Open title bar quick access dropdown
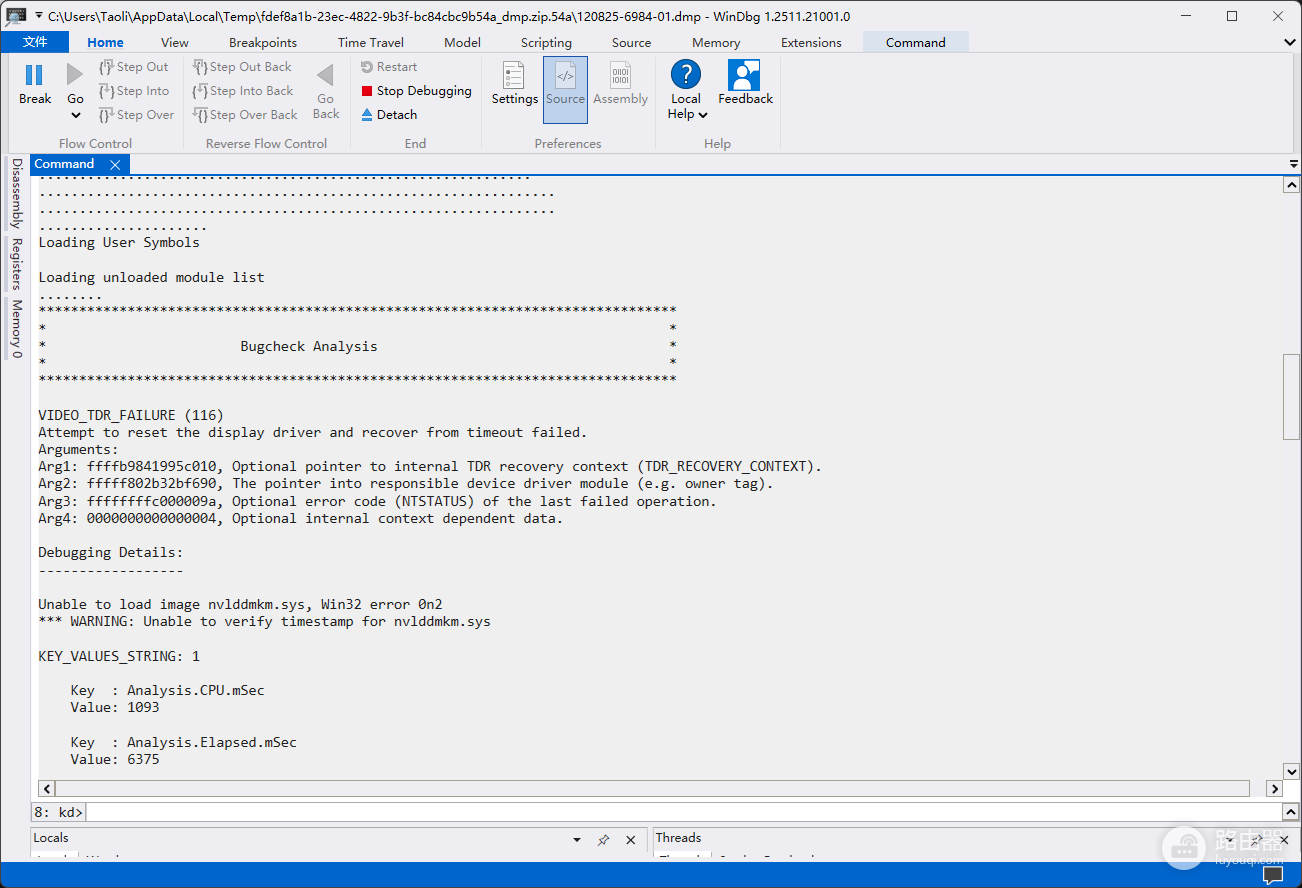 [x=38, y=16]
